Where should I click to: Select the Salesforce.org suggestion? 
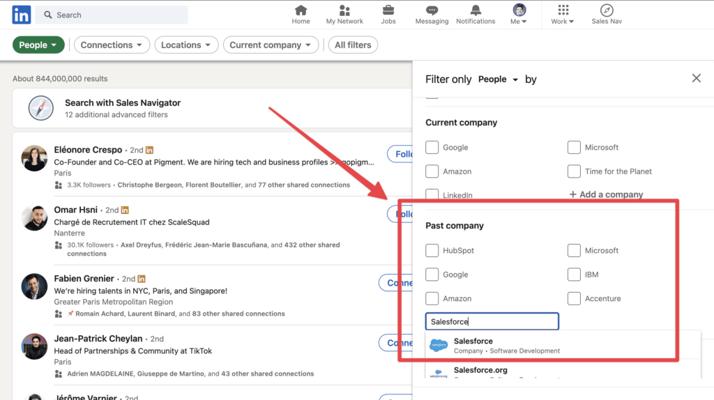click(562, 370)
